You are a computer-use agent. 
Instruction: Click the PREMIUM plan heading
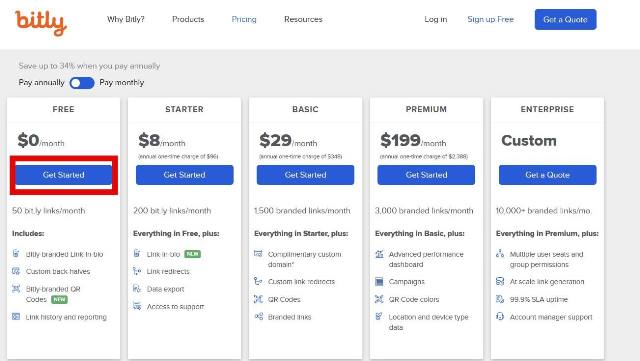(426, 109)
